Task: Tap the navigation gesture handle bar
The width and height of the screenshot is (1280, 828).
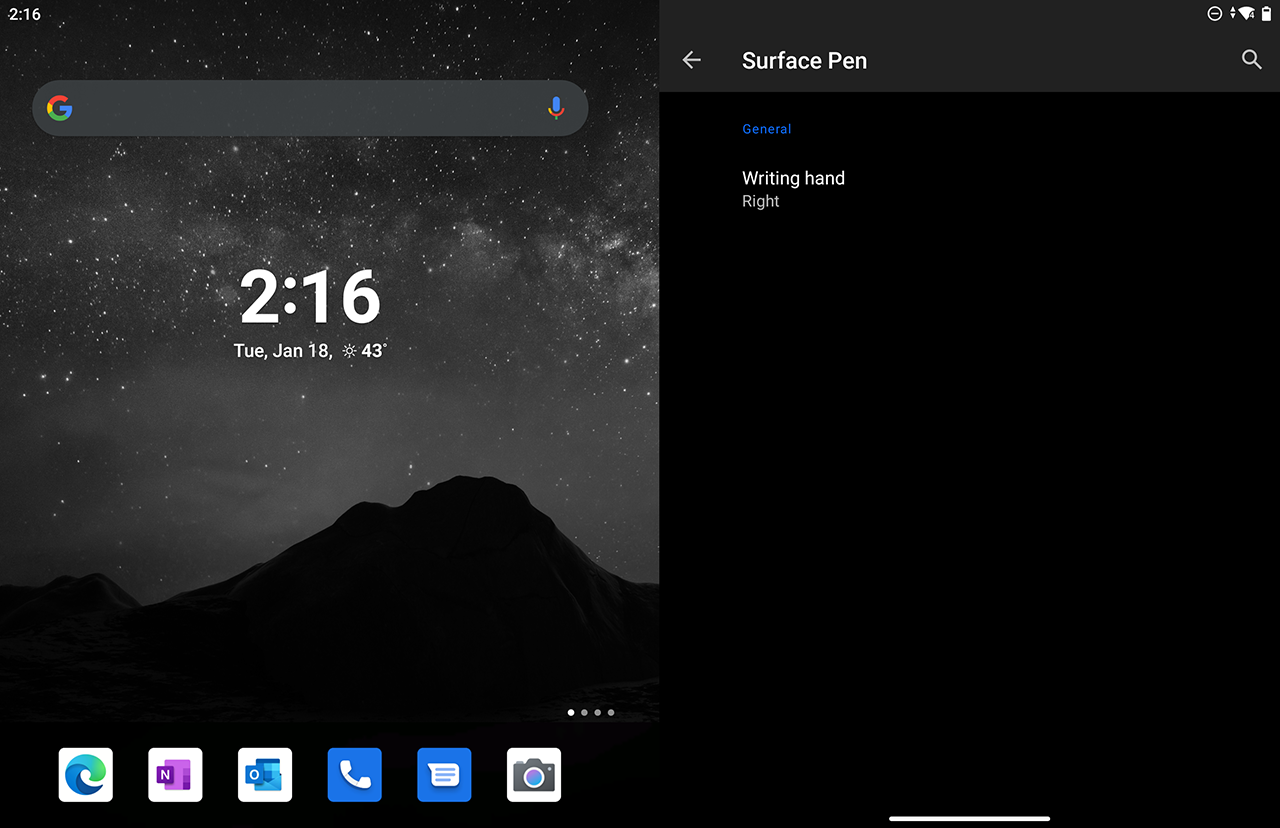Action: pyautogui.click(x=970, y=818)
